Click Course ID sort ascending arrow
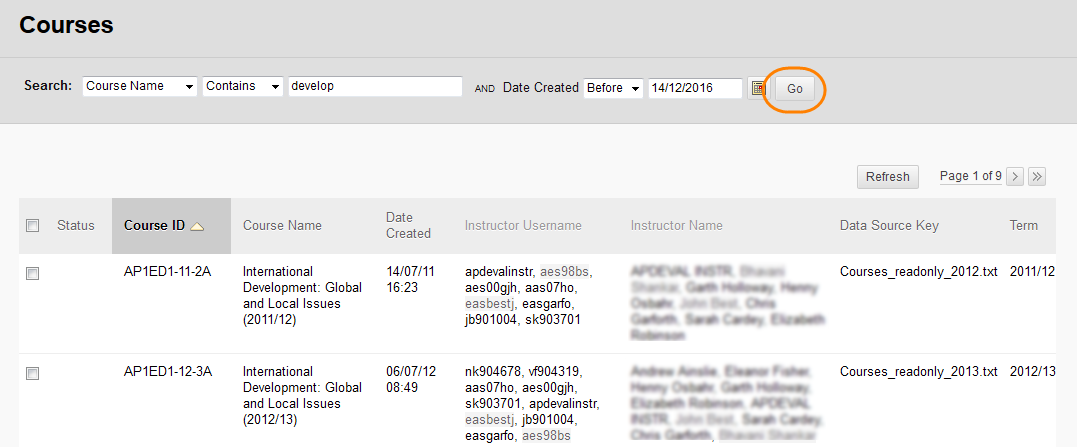 click(x=197, y=226)
